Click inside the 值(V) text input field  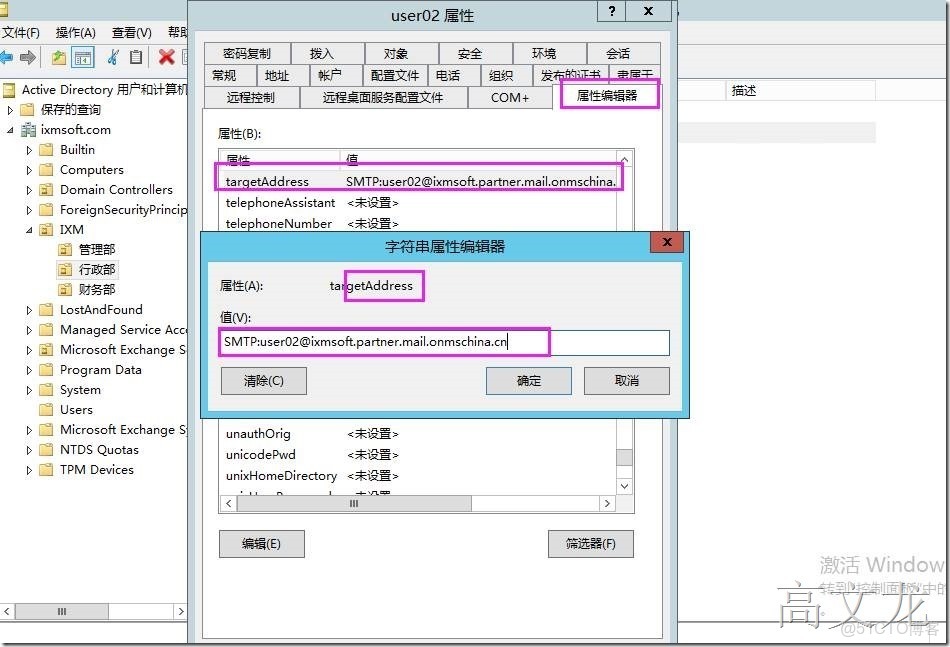tap(400, 342)
